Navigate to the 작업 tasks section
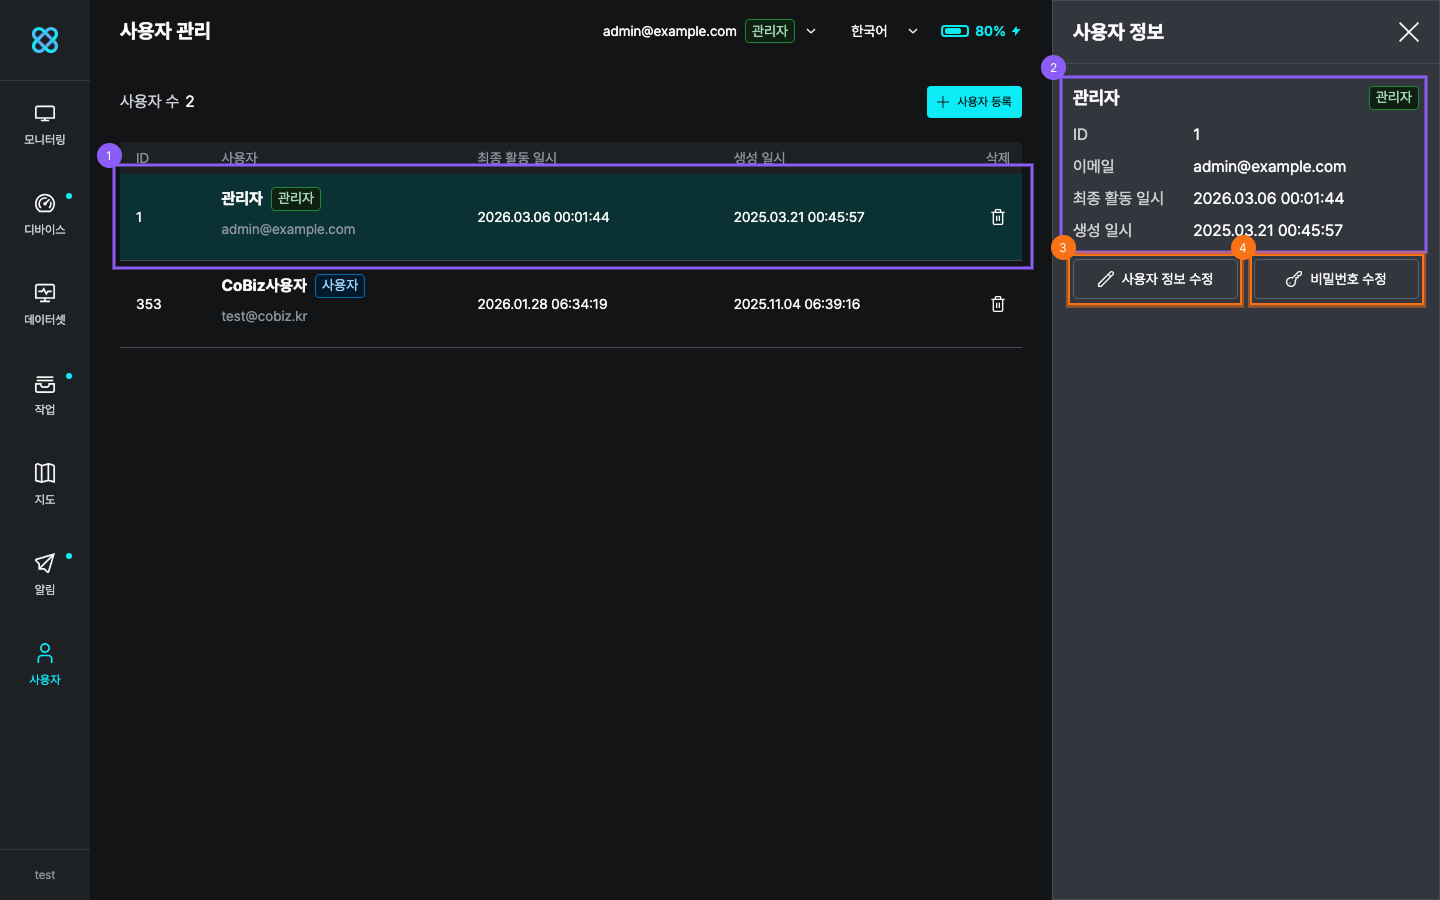Viewport: 1440px width, 900px height. pos(45,395)
